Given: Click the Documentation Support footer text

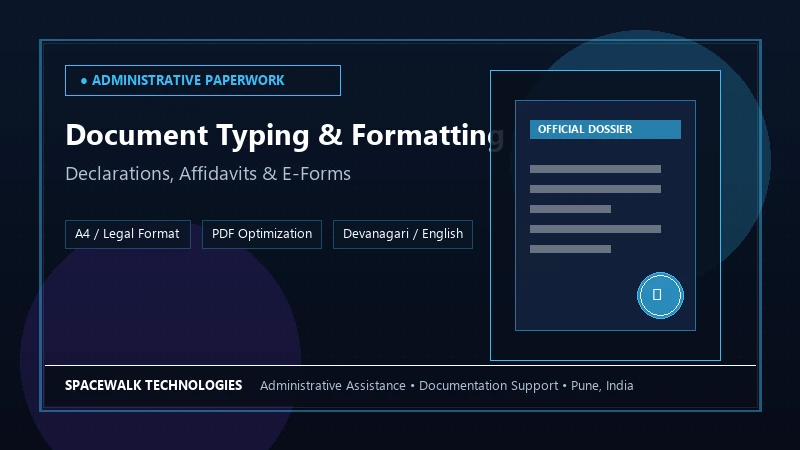Looking at the screenshot, I should click(488, 386).
